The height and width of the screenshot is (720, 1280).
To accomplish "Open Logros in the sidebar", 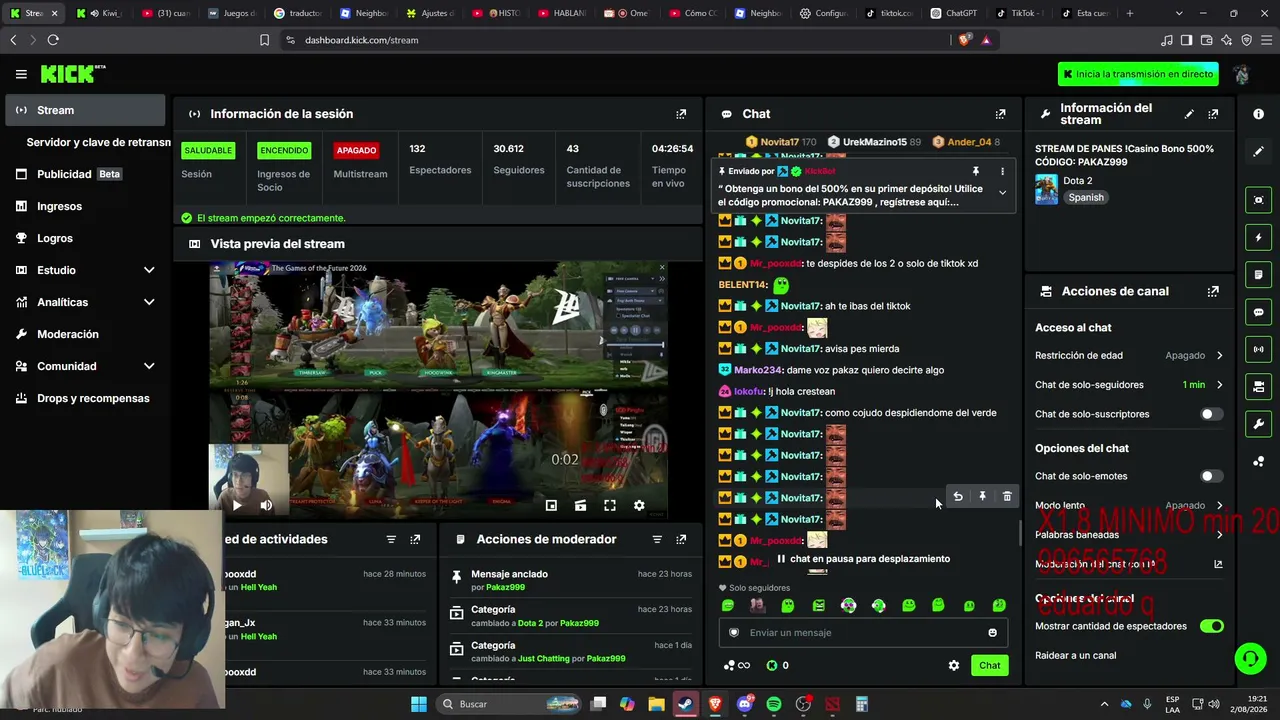I will (85, 238).
